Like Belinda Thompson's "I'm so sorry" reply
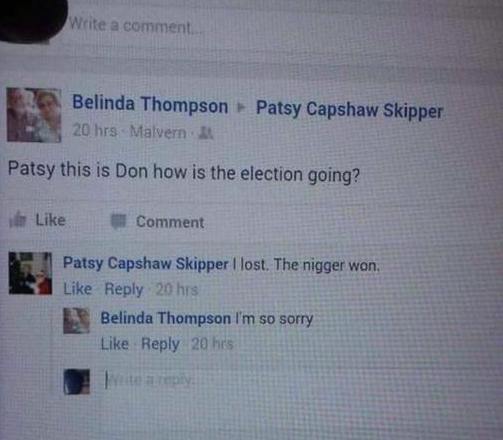Screen dimensions: 503x440 pos(115,343)
